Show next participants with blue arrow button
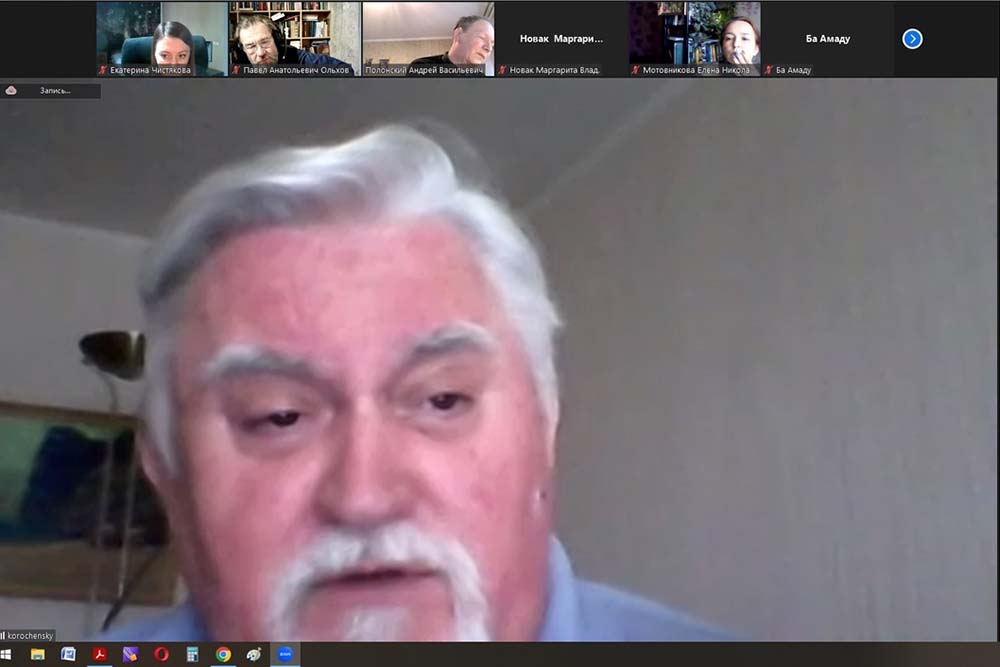The width and height of the screenshot is (1000, 667). coord(912,39)
